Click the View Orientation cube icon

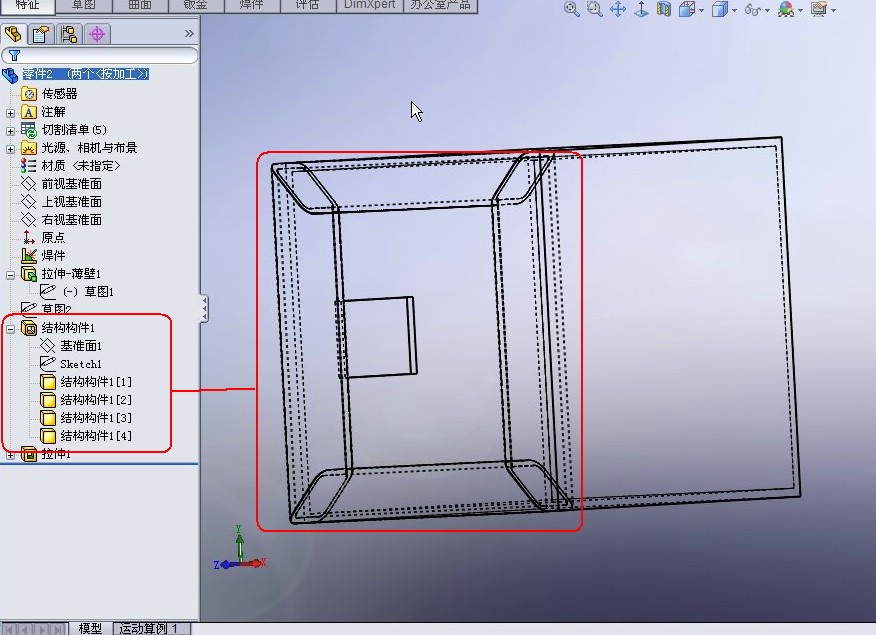pos(687,9)
